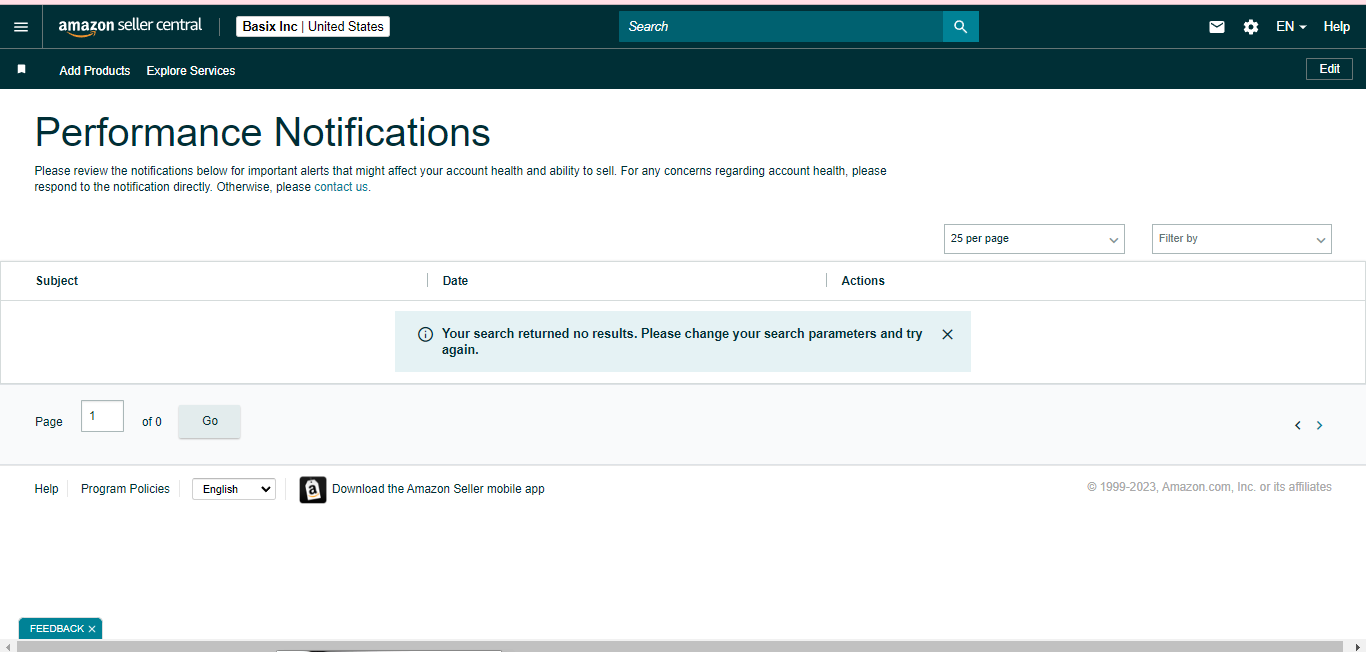The image size is (1366, 652).
Task: Click the Amazon Seller Central logo
Action: [130, 26]
